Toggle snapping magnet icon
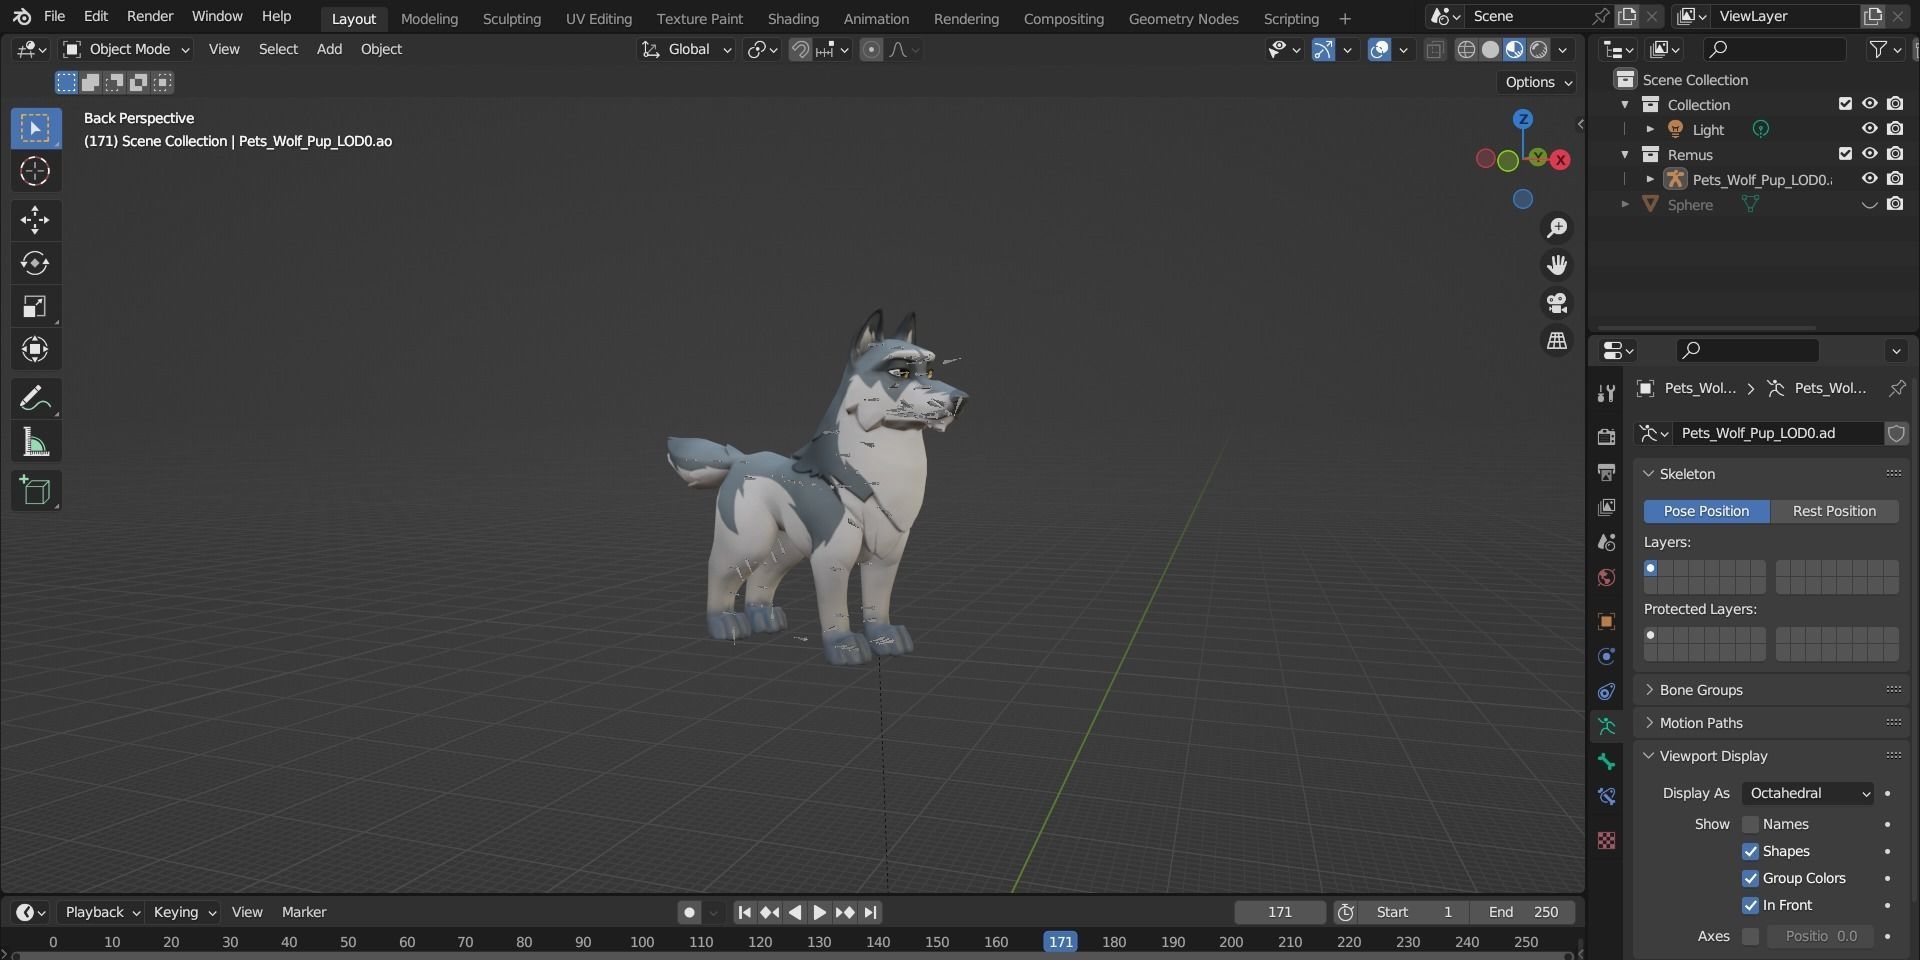The height and width of the screenshot is (960, 1920). click(800, 49)
